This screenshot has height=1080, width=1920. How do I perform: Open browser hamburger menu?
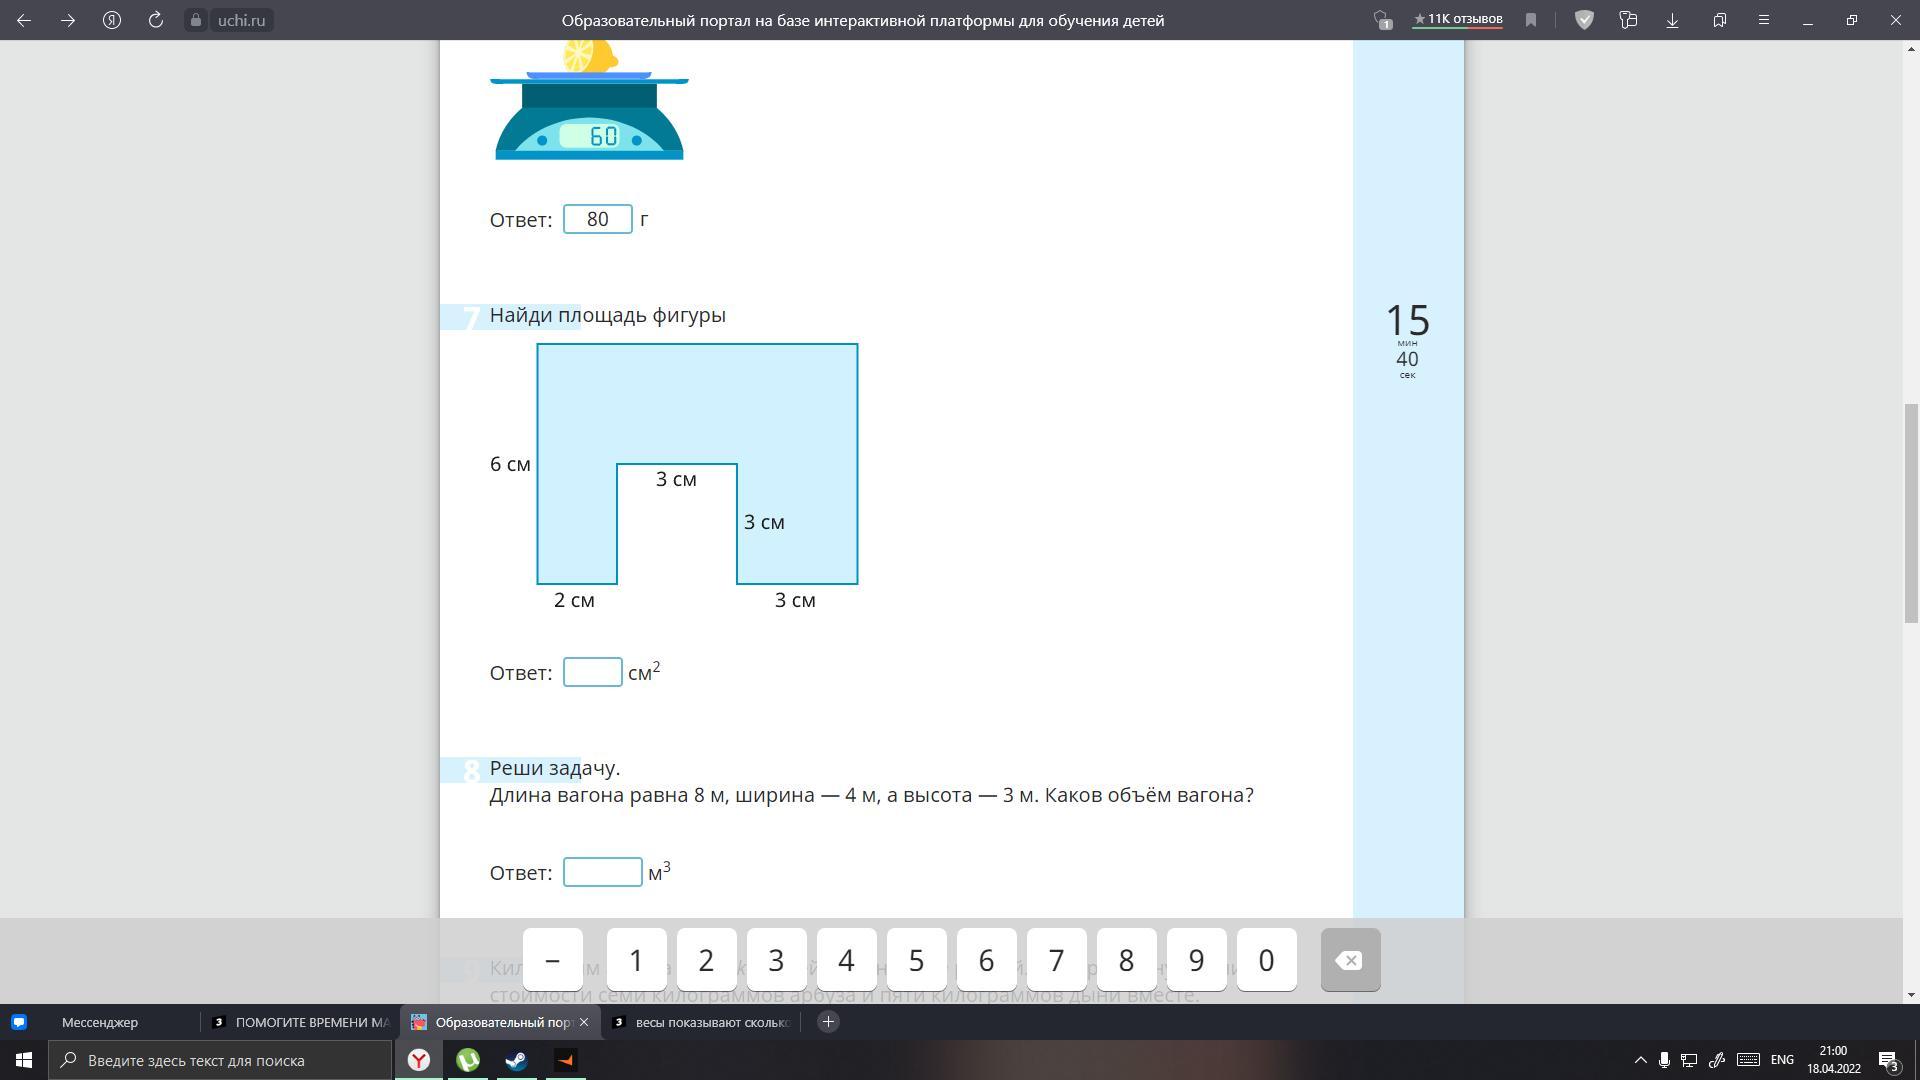click(x=1764, y=20)
